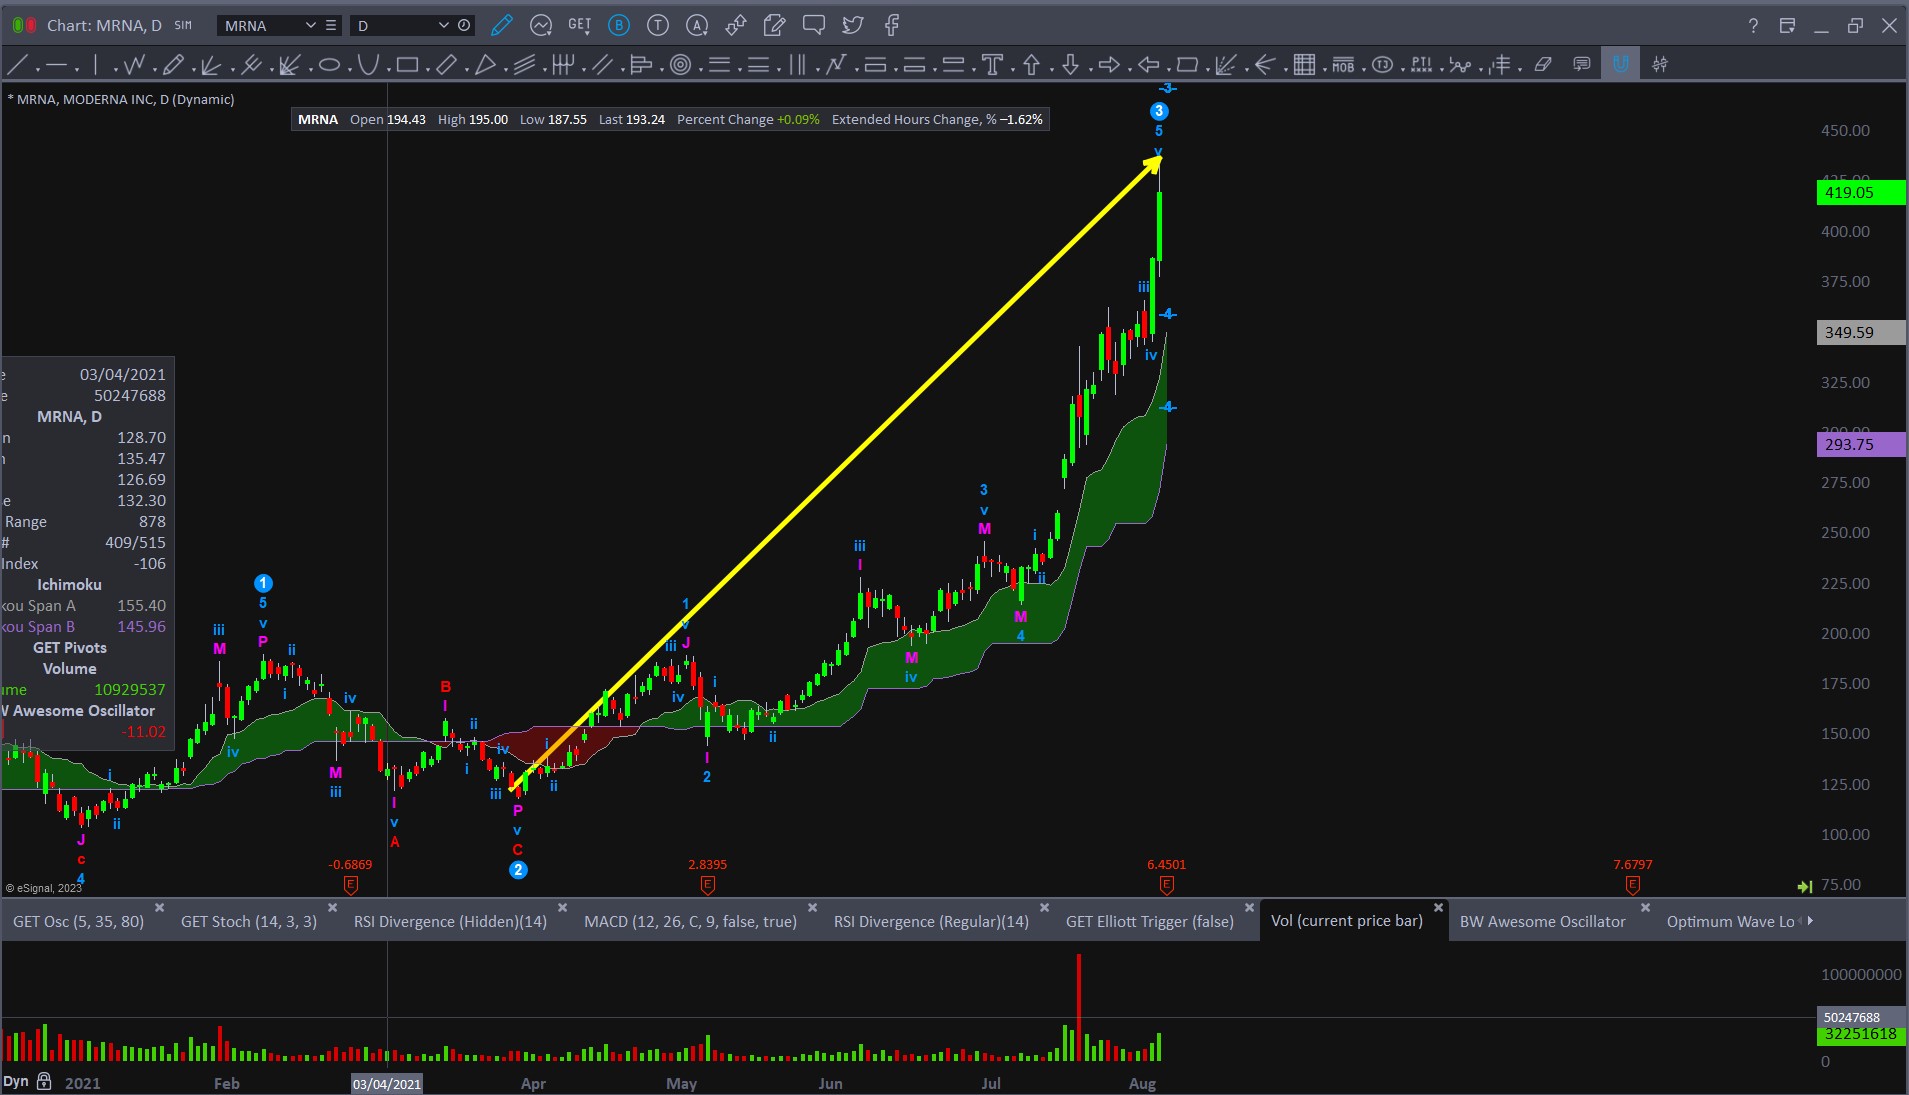
Task: Expand more study tabs arrow
Action: point(1810,921)
